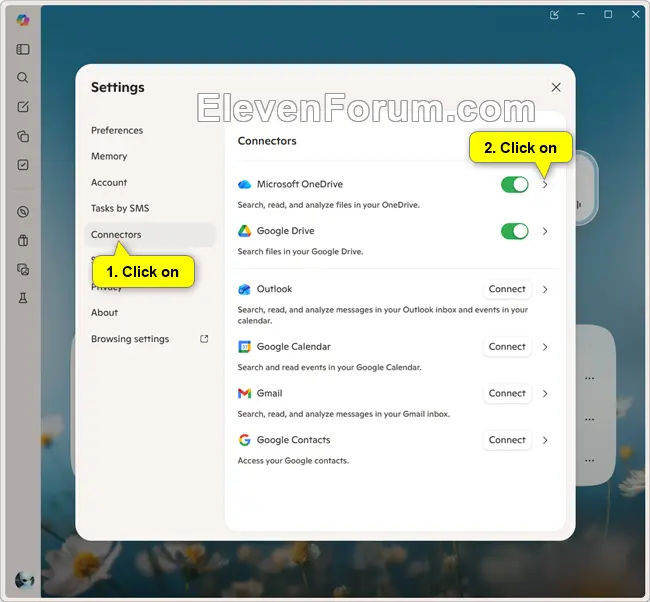Expand the Google Contacts chevron

[x=545, y=440]
